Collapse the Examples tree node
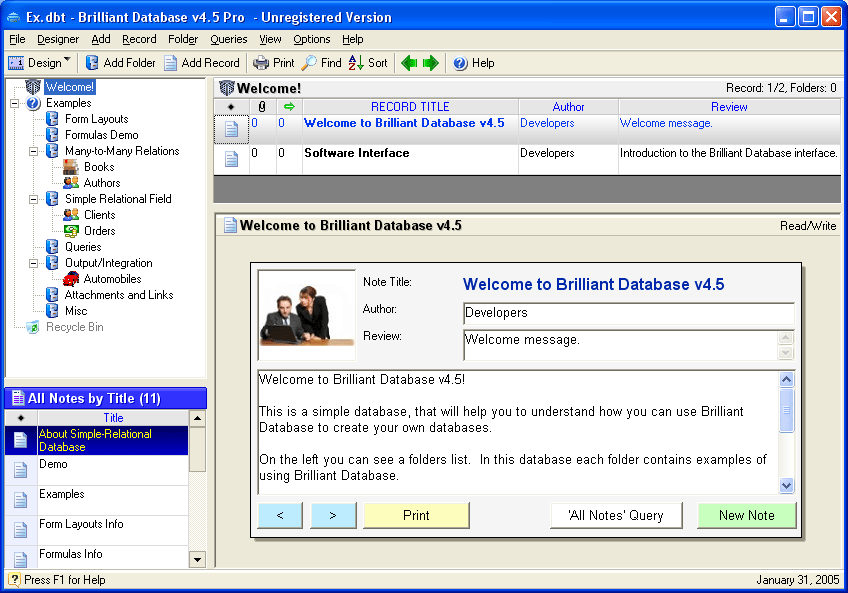Image resolution: width=848 pixels, height=593 pixels. tap(15, 103)
